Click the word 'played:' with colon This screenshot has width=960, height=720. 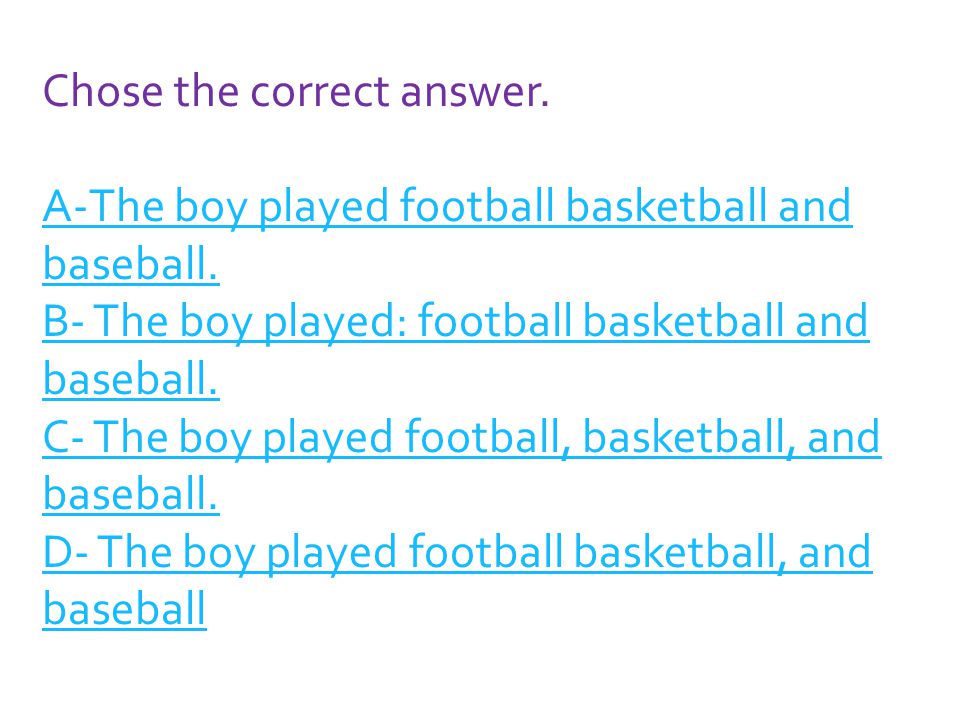point(336,324)
